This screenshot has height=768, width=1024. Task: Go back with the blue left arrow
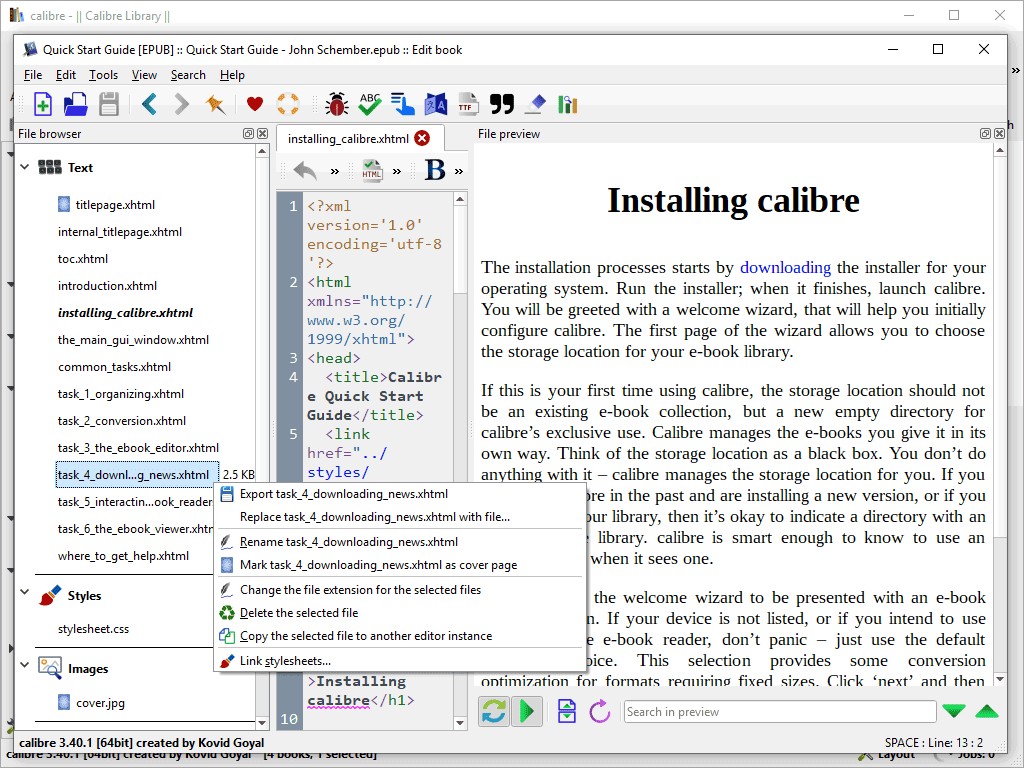click(x=150, y=104)
